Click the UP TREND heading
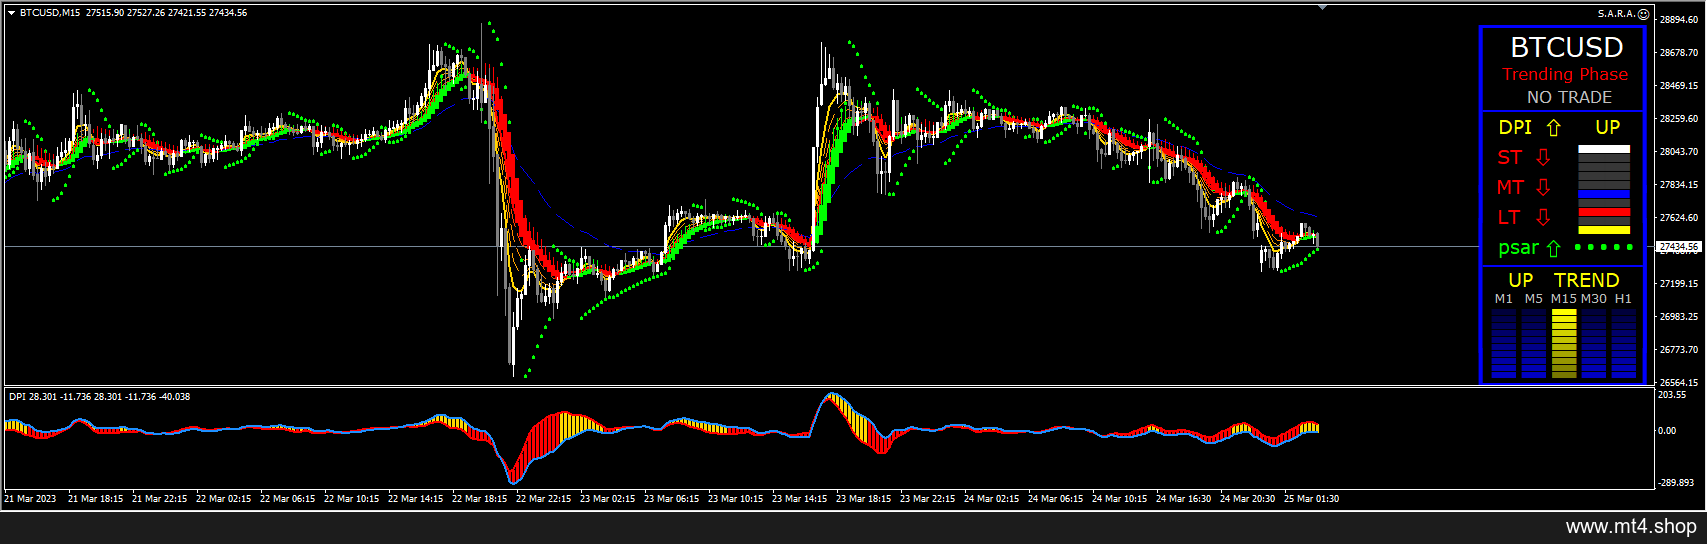 click(x=1564, y=280)
